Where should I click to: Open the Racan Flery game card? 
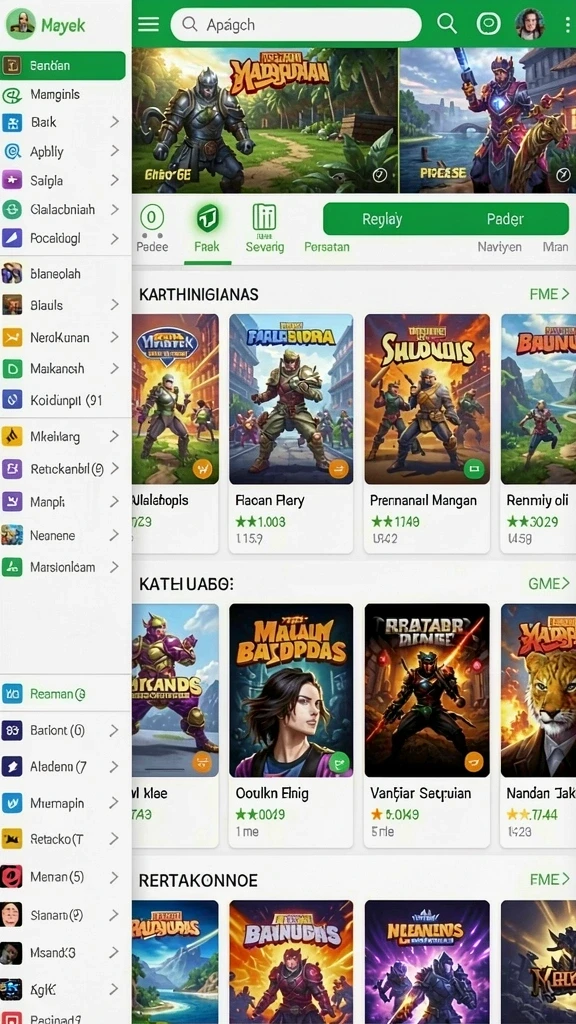pos(291,434)
